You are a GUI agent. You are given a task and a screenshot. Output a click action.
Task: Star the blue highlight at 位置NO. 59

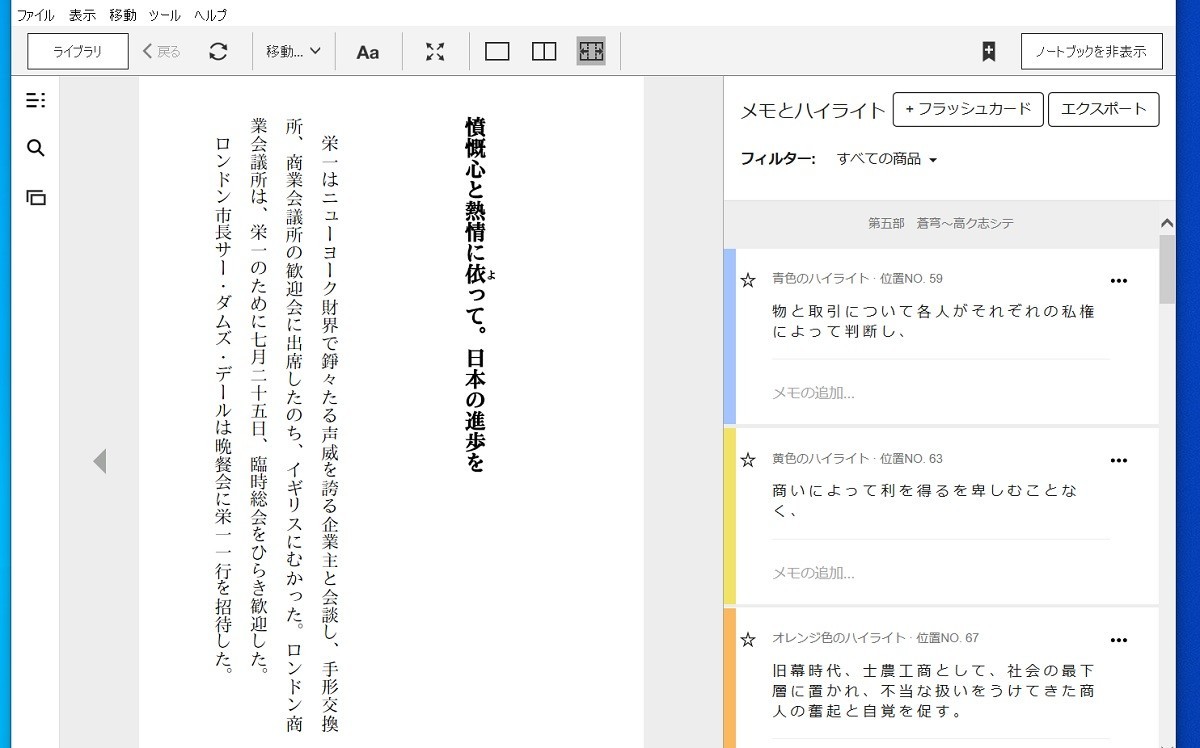[x=747, y=281]
